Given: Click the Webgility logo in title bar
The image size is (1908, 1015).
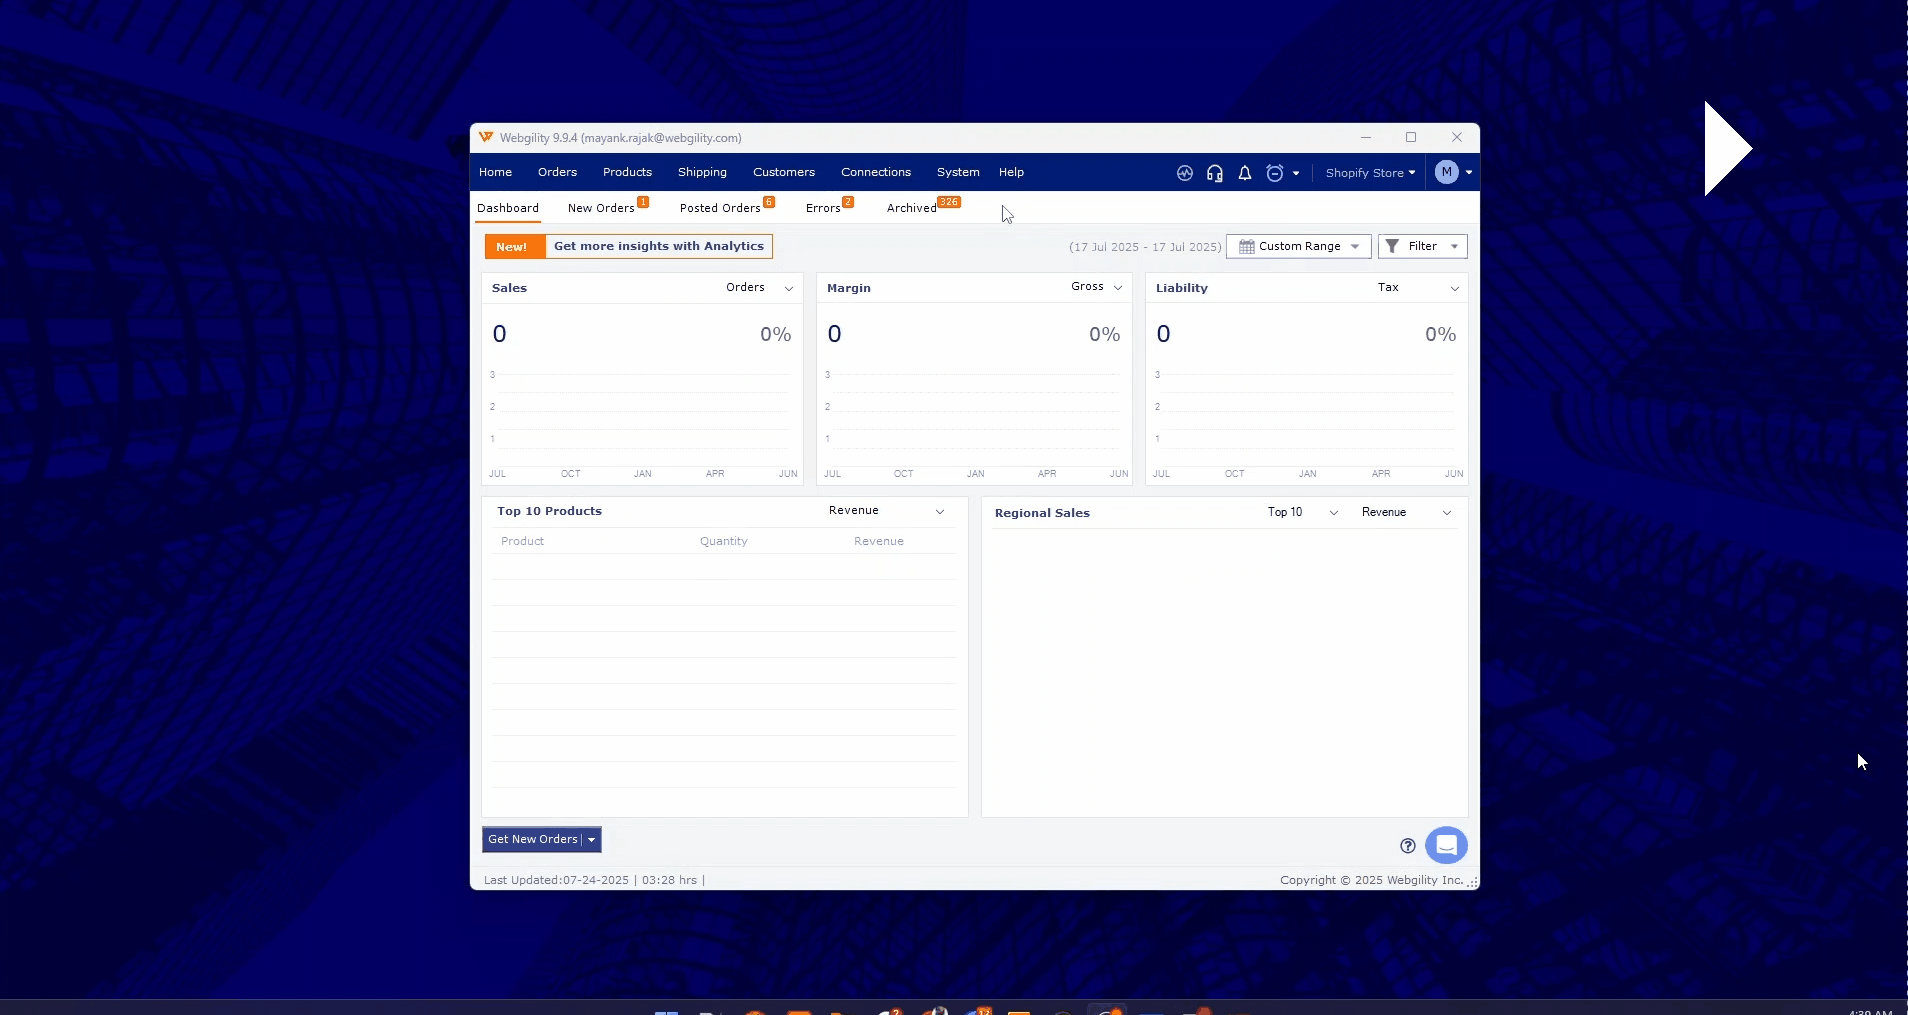Looking at the screenshot, I should (x=486, y=137).
